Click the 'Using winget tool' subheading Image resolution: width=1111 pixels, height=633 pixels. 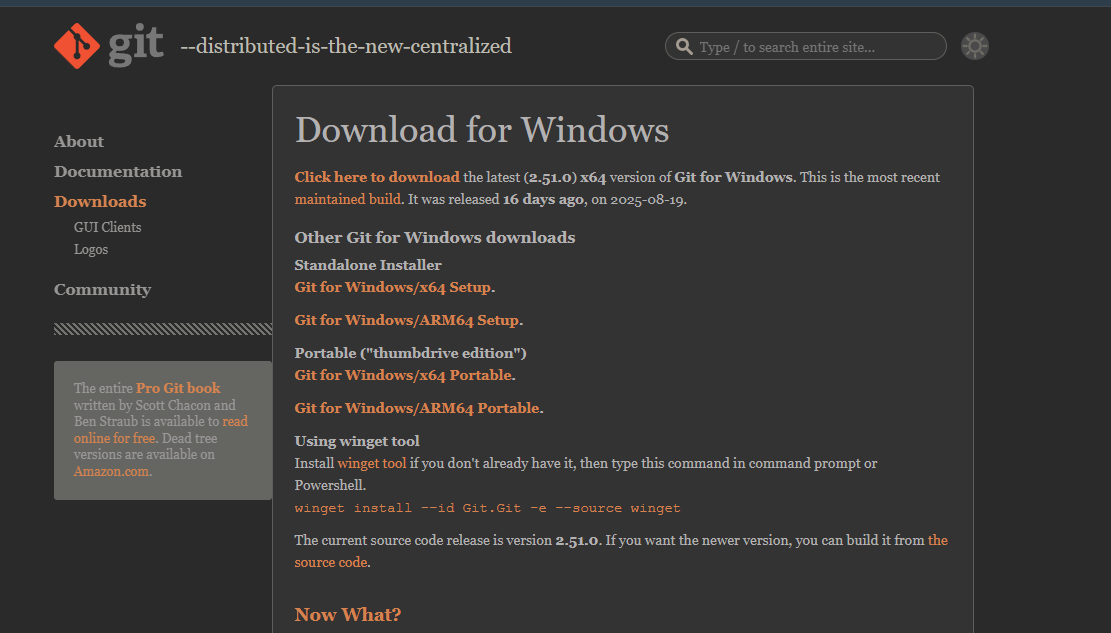357,441
